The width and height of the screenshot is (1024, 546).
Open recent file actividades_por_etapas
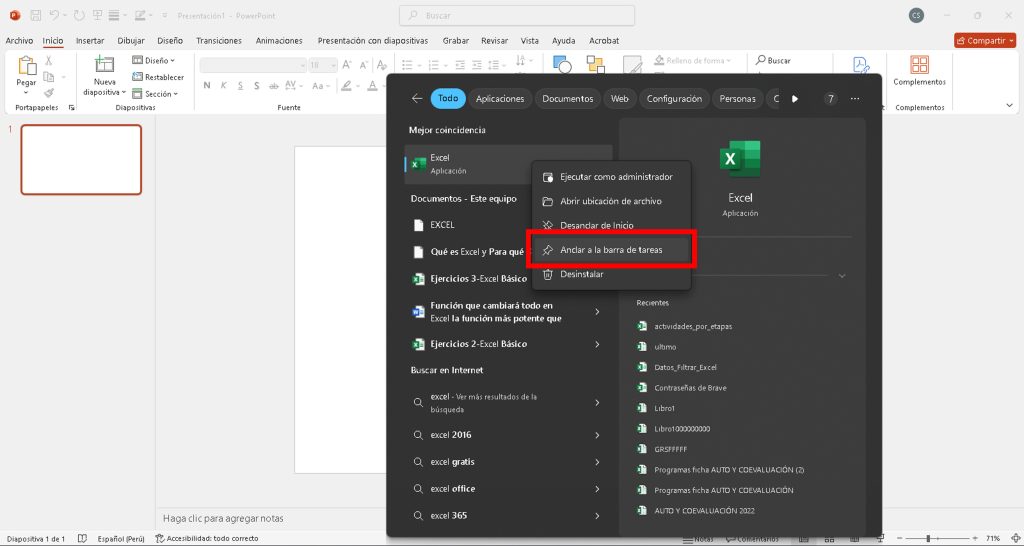pyautogui.click(x=693, y=326)
